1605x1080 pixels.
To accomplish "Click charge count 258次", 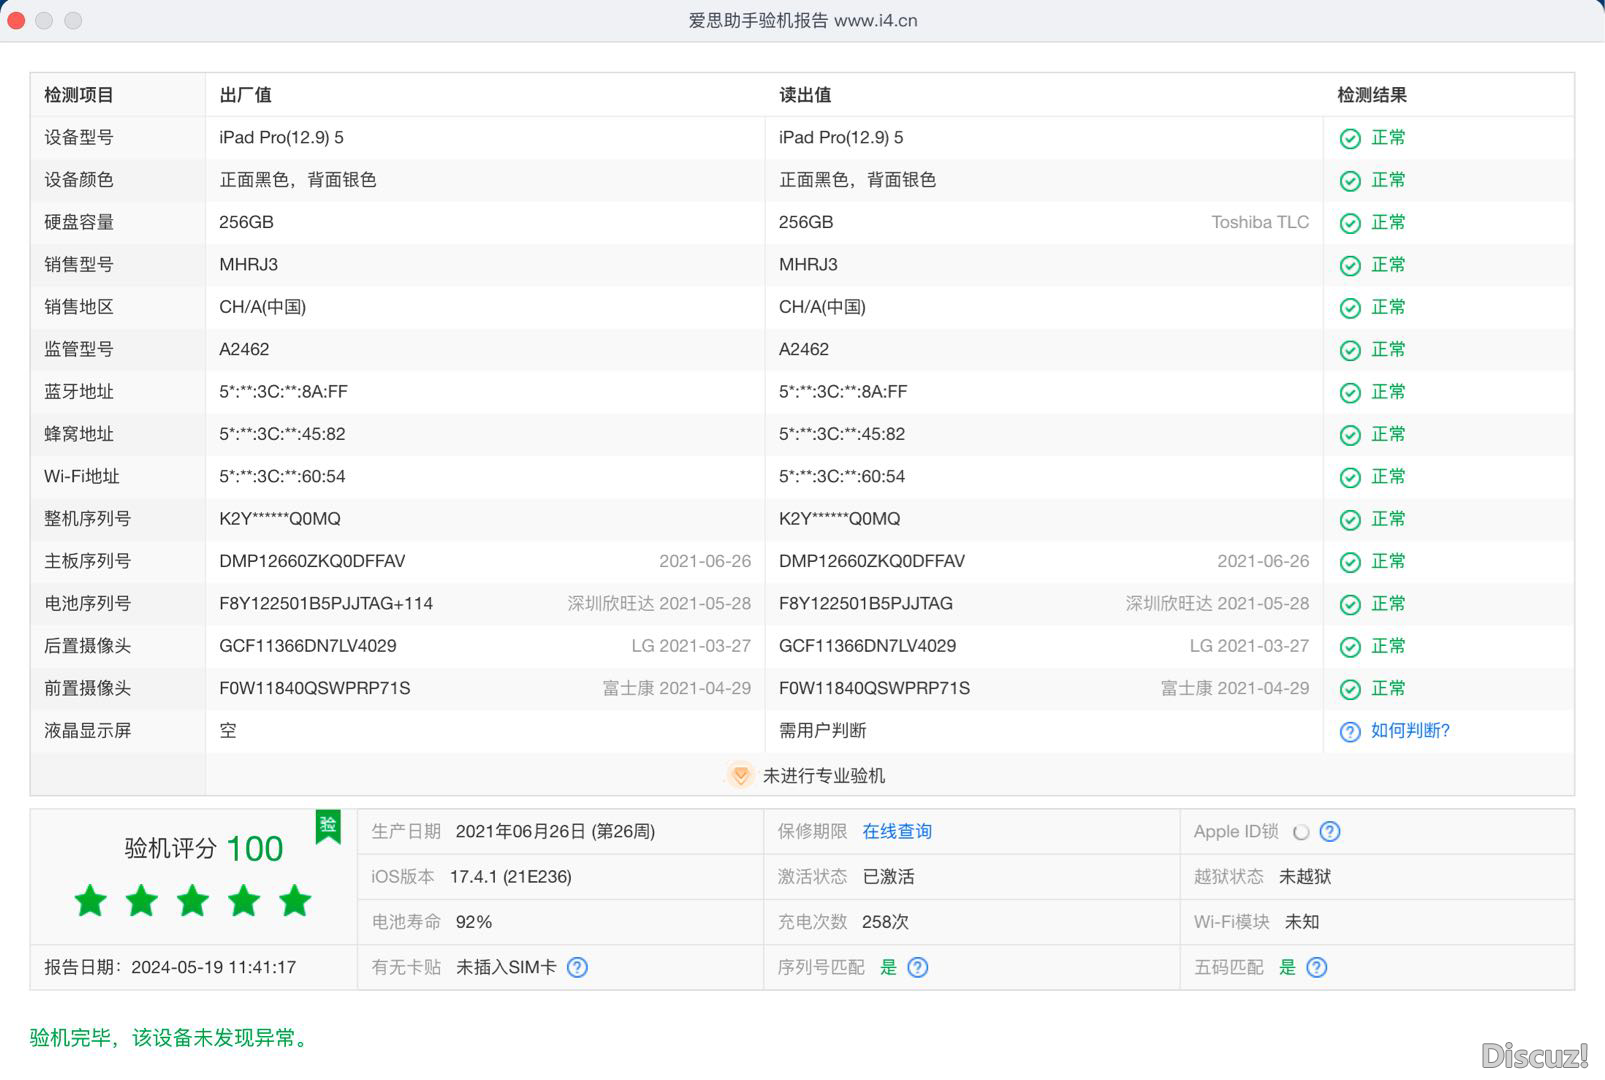I will (x=885, y=921).
